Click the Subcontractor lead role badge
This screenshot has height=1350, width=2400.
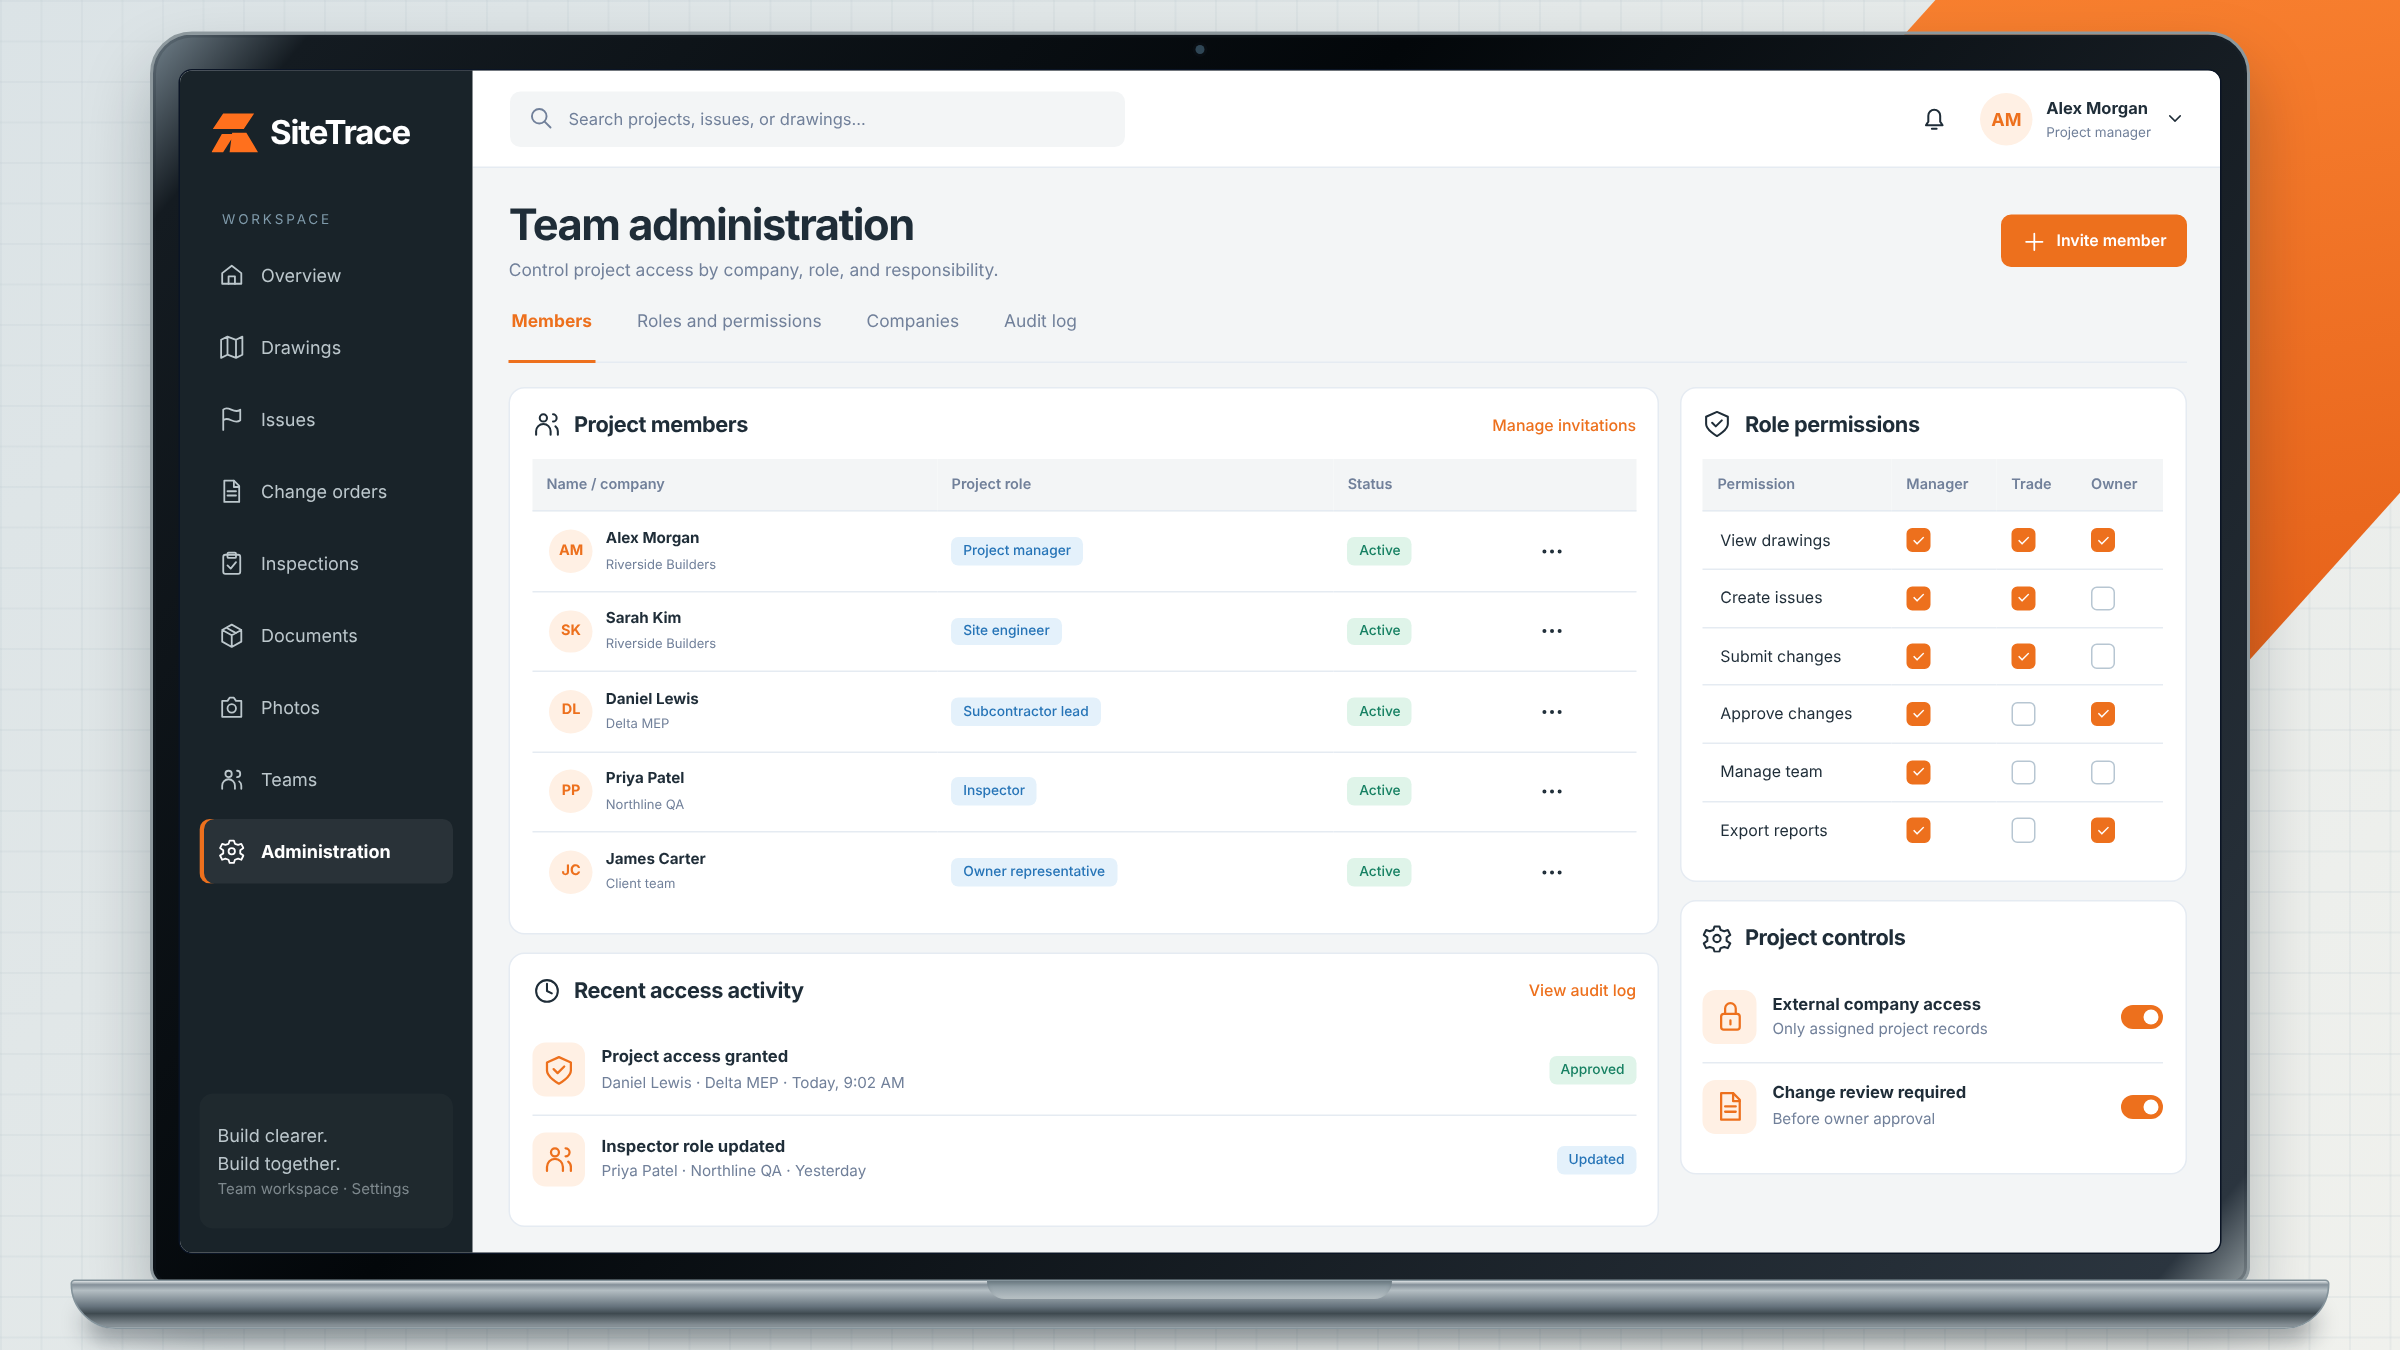(1025, 711)
